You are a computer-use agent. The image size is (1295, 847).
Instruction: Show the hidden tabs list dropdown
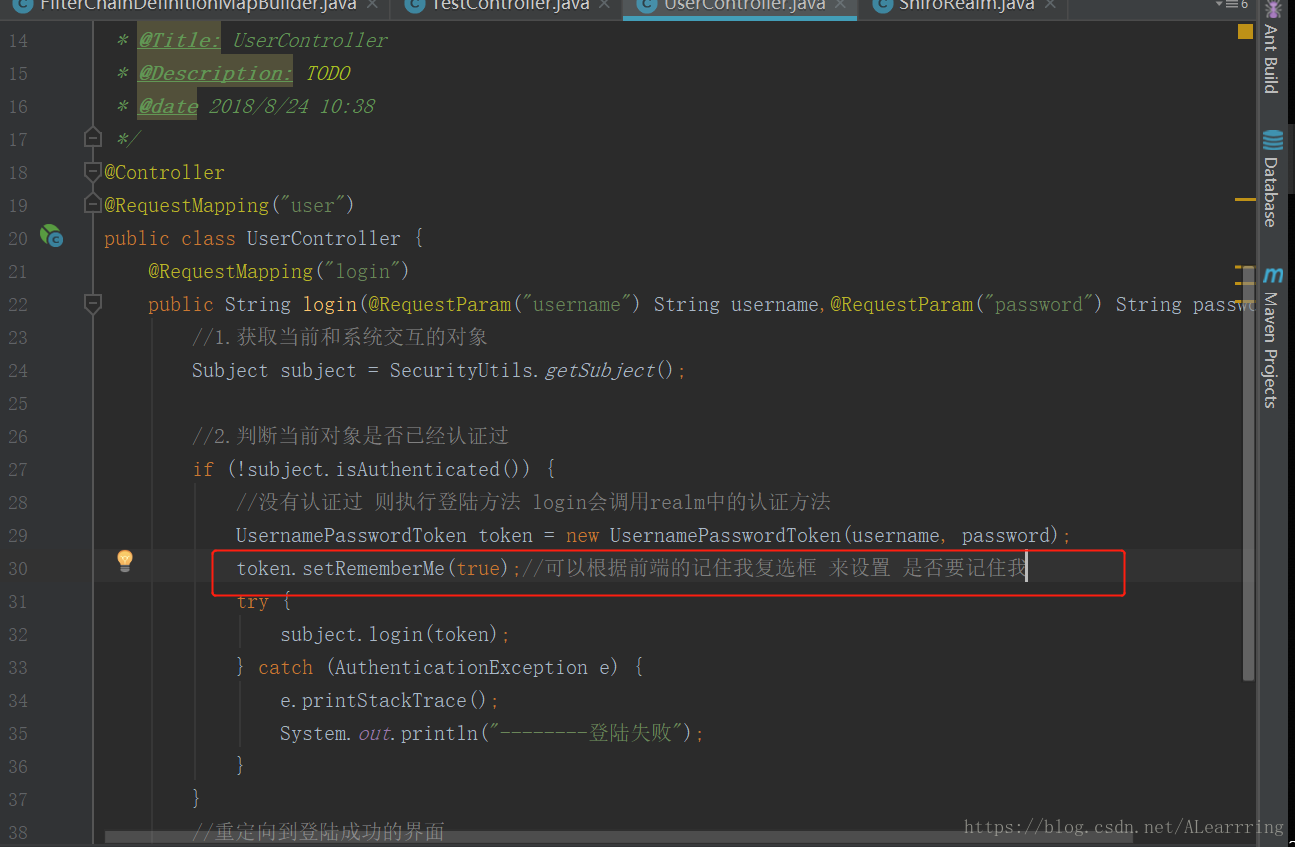coord(1231,5)
